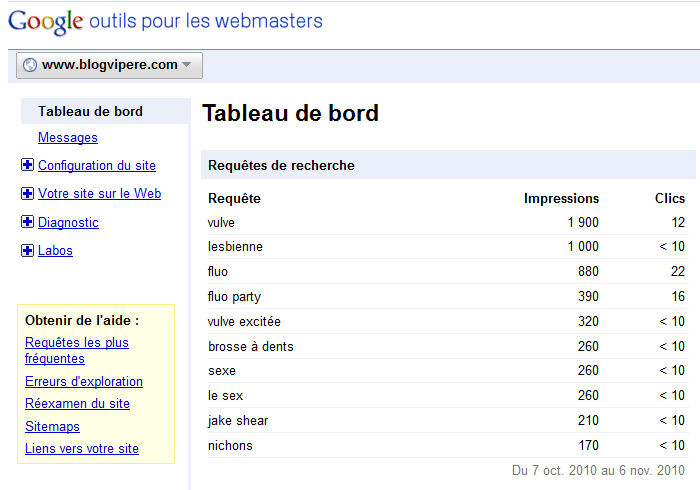Click the 1 900 impressions value
This screenshot has width=700, height=490.
[x=583, y=222]
